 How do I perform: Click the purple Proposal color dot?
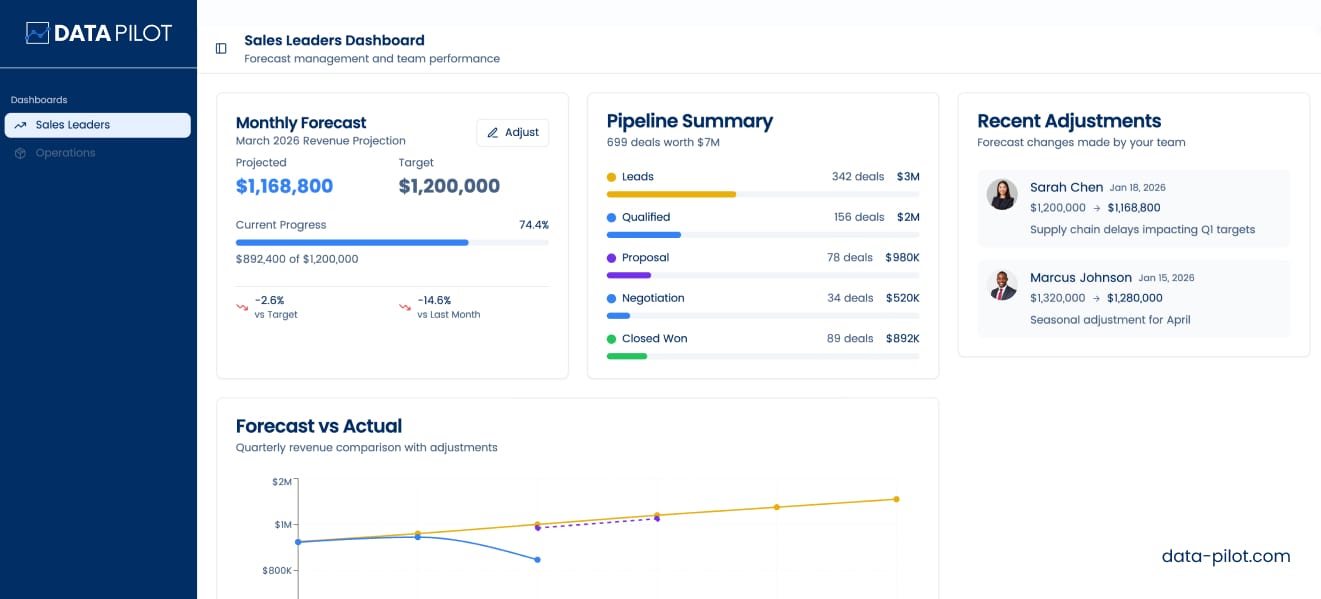(611, 258)
